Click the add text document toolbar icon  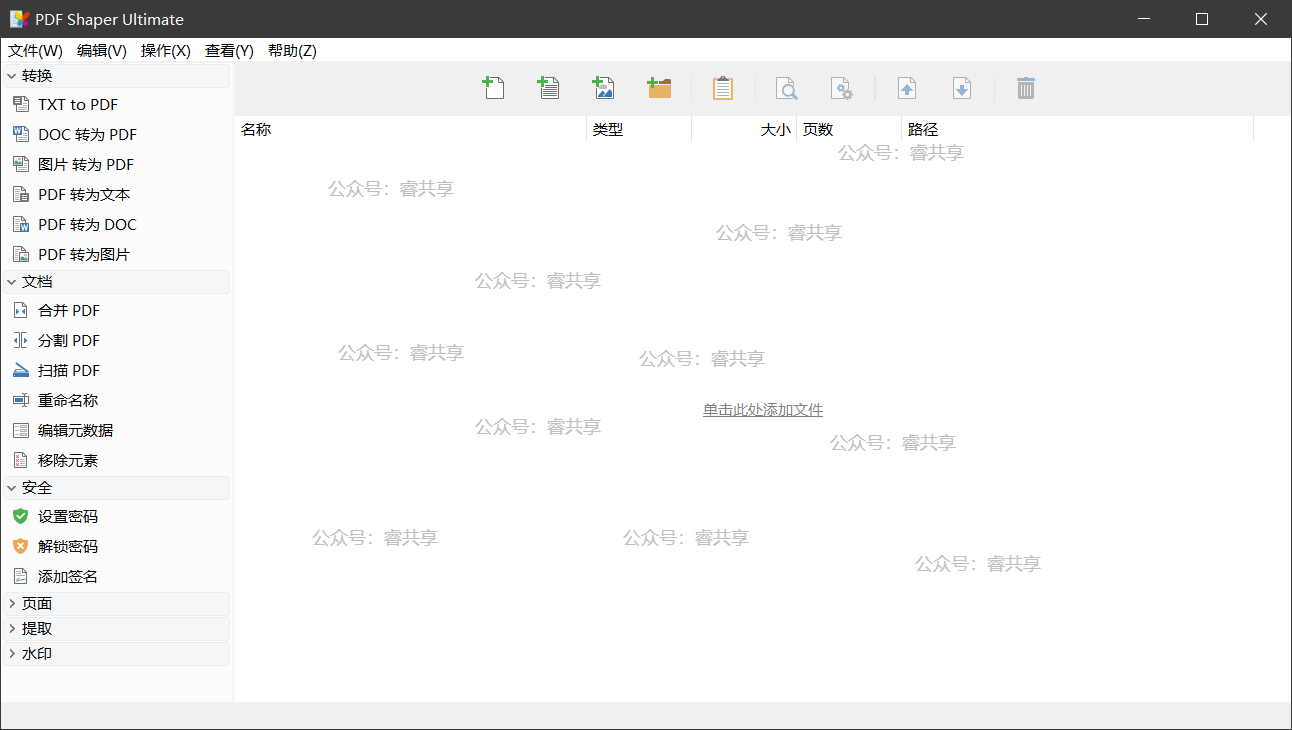[548, 88]
